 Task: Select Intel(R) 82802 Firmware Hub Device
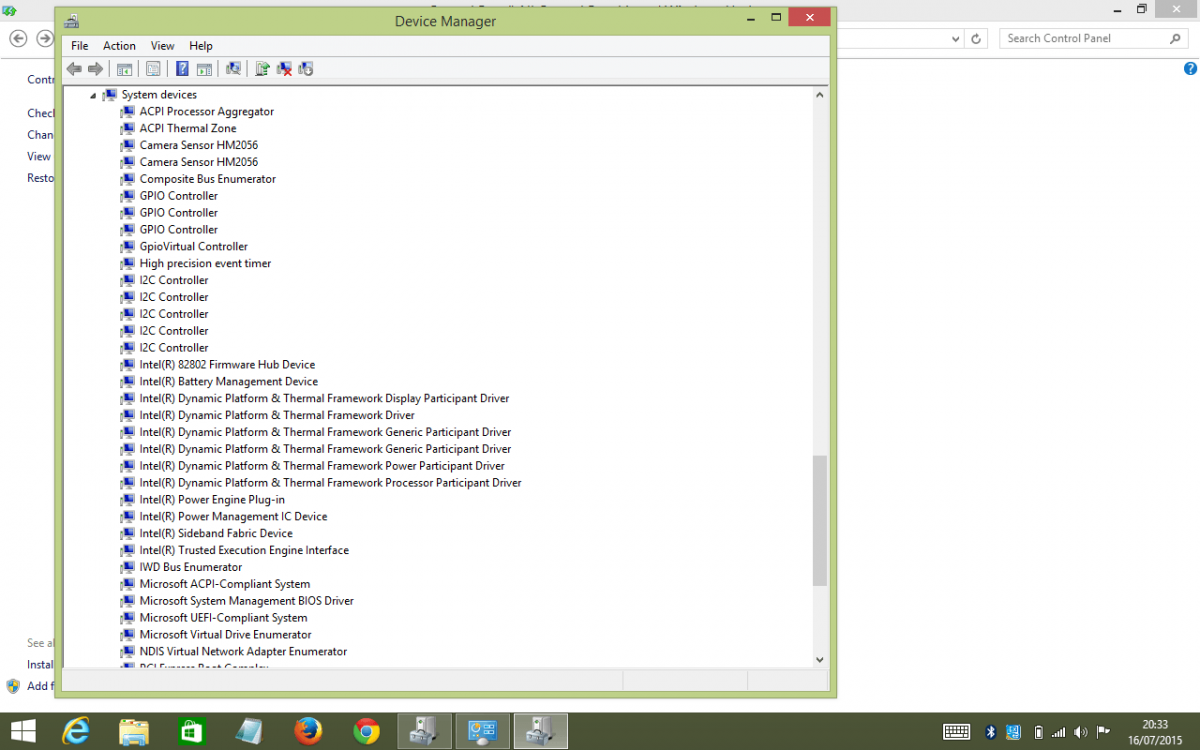pyautogui.click(x=227, y=365)
